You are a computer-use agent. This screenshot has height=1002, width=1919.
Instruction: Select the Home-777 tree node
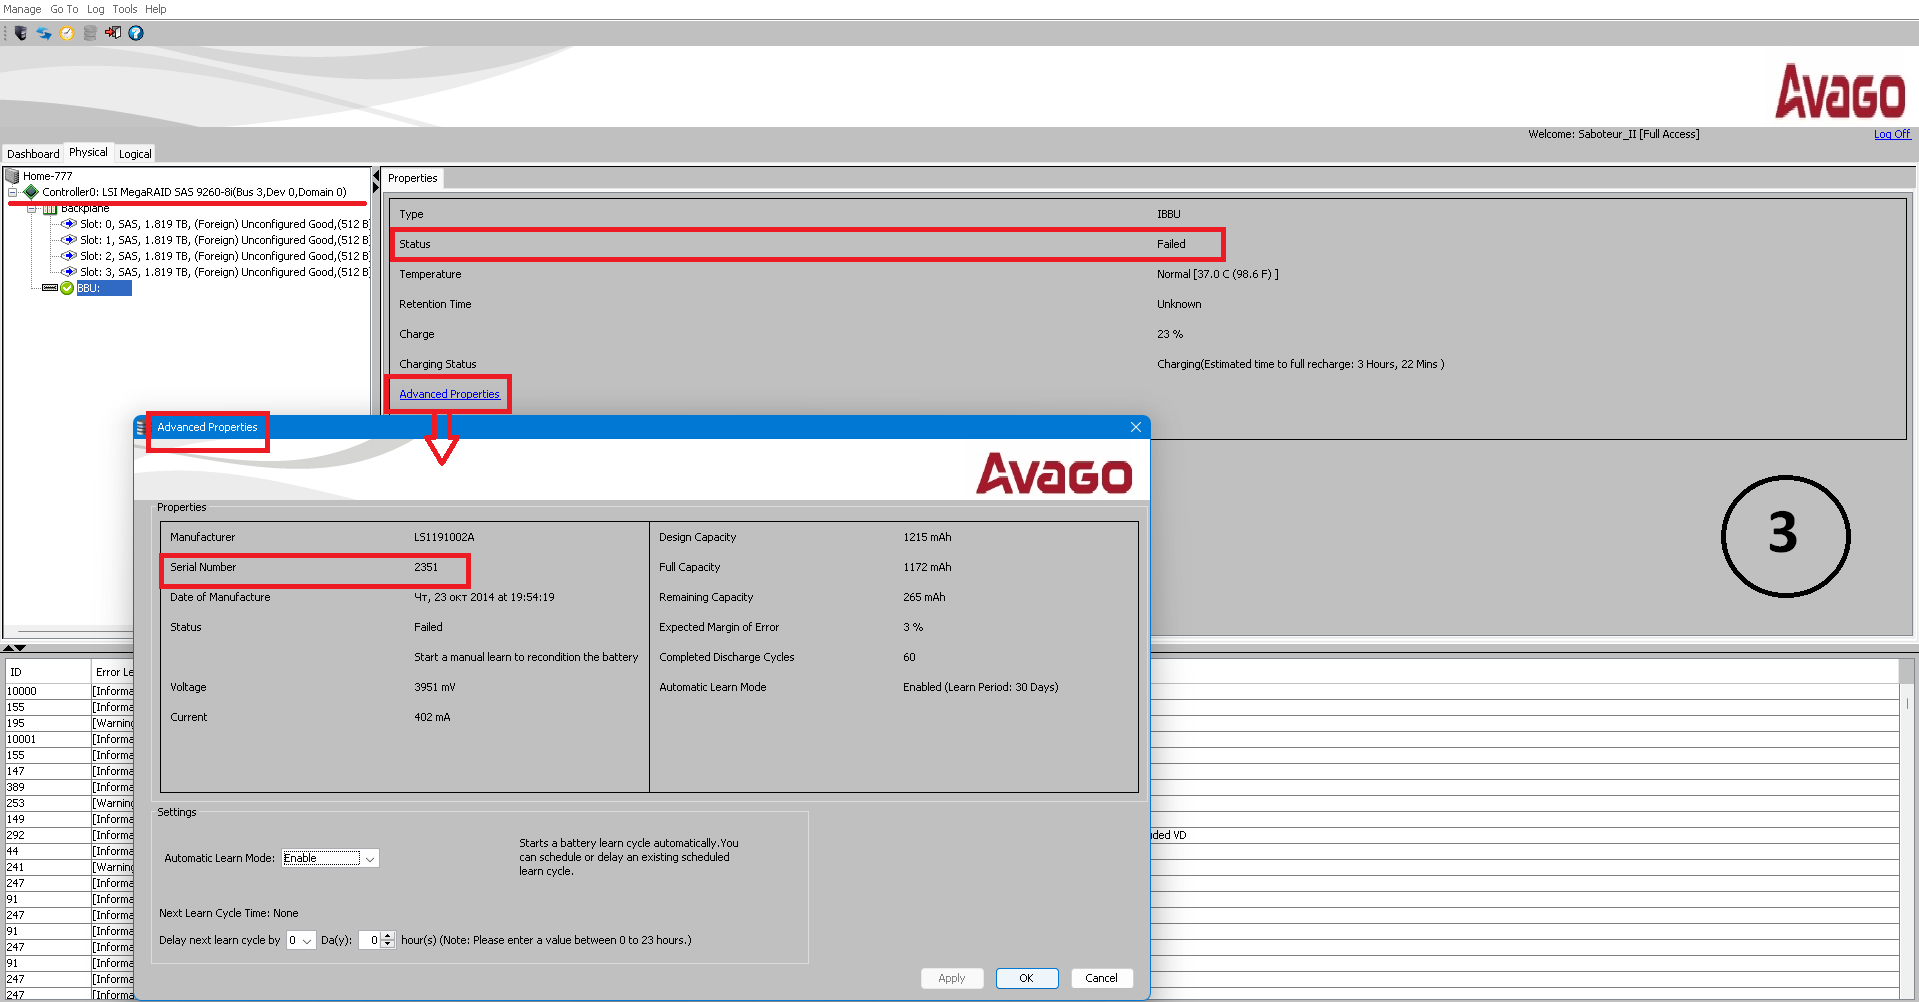[48, 176]
